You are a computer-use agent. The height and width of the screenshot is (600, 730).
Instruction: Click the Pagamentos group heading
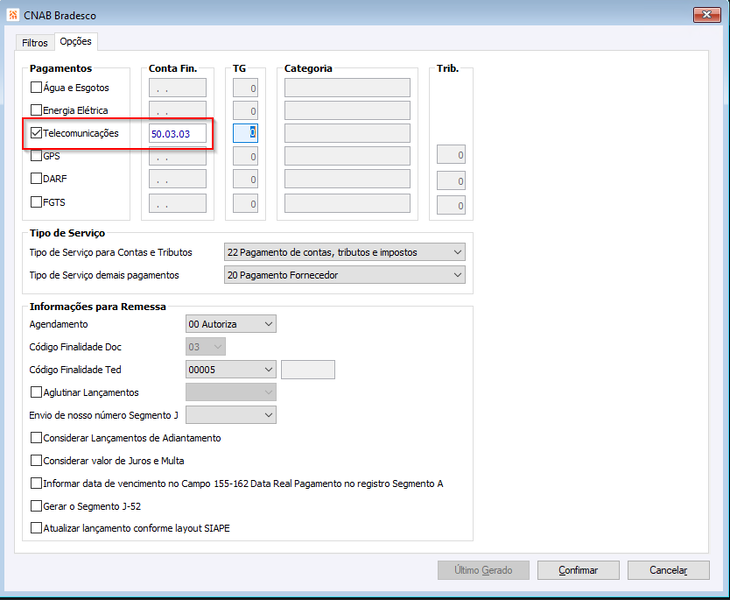(61, 68)
